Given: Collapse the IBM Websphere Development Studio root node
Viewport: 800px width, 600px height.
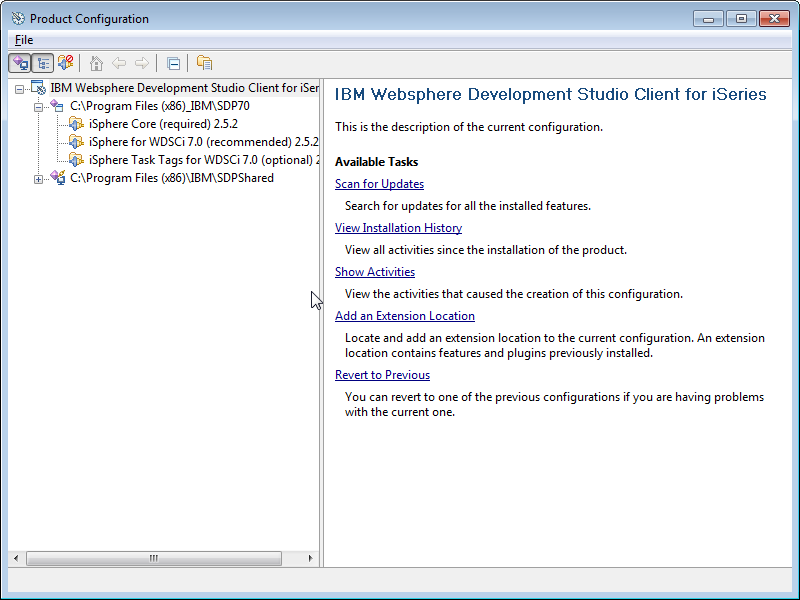Looking at the screenshot, I should click(x=19, y=89).
